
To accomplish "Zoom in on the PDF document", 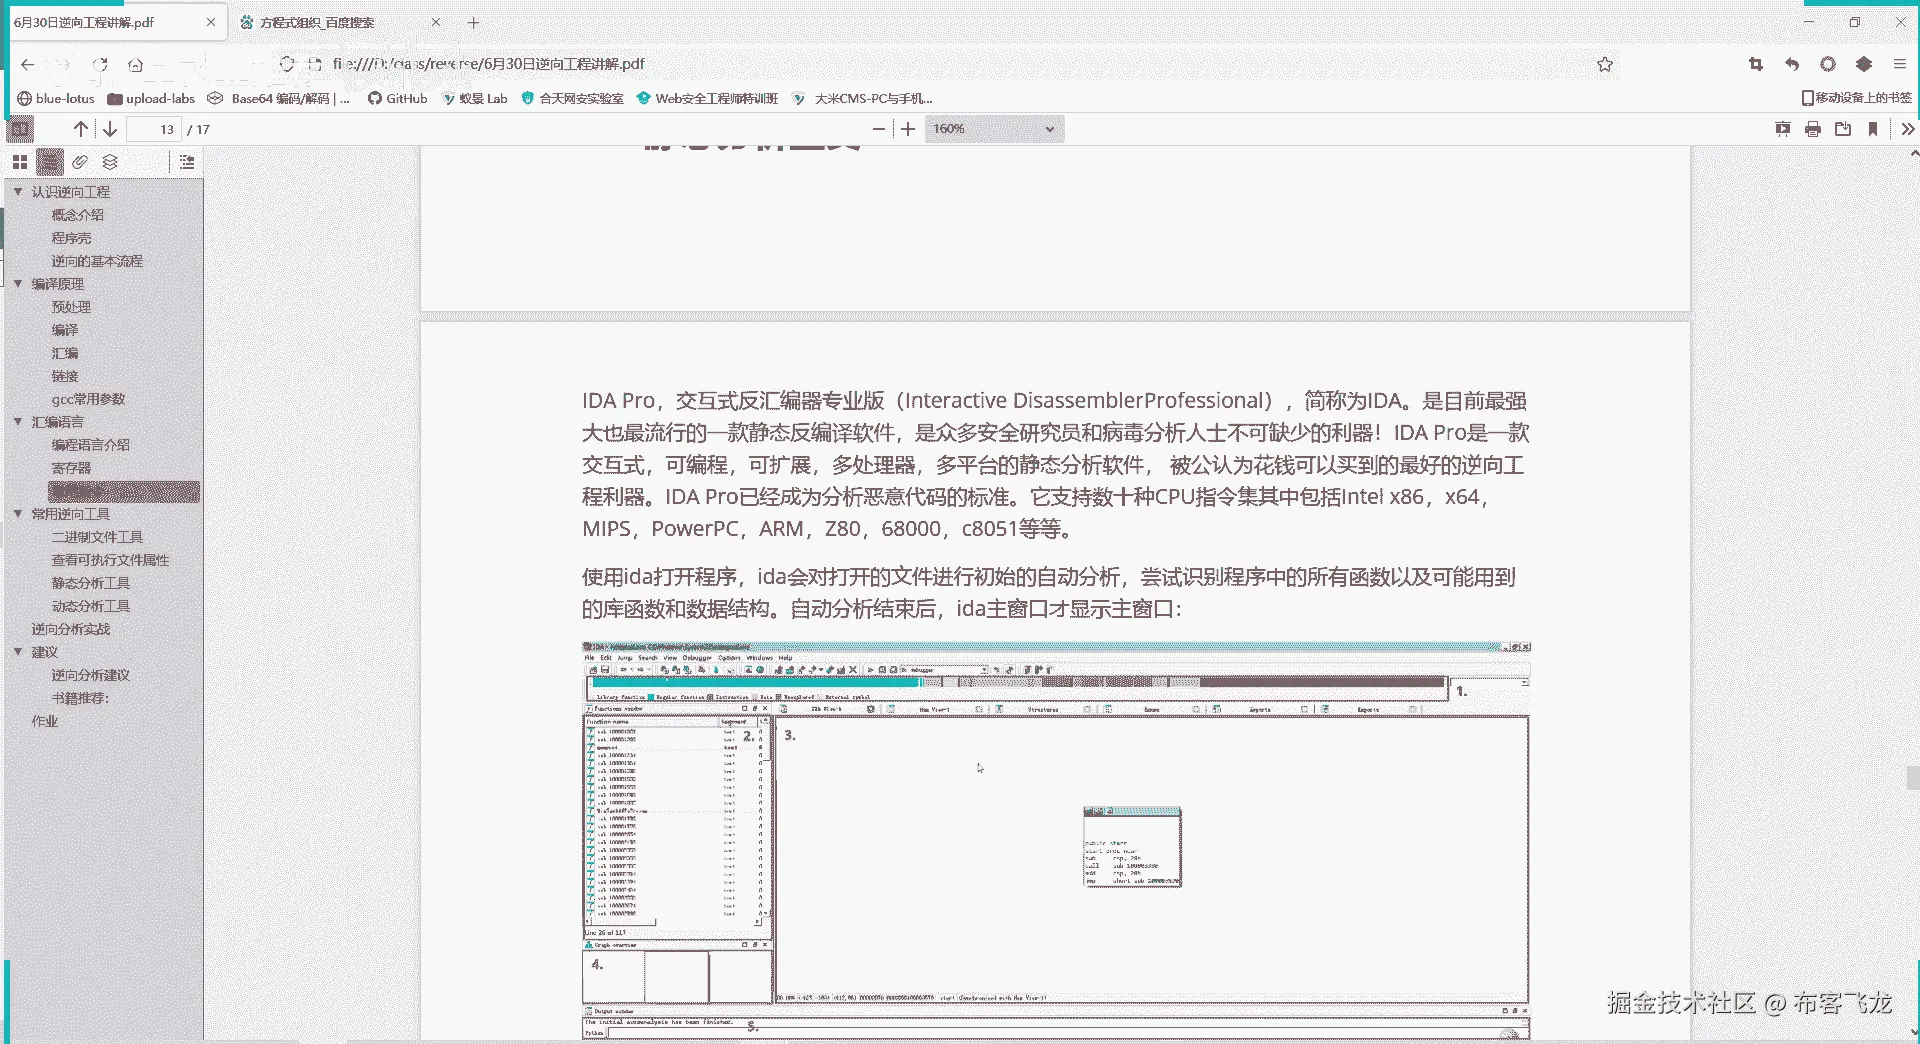I will pyautogui.click(x=908, y=129).
